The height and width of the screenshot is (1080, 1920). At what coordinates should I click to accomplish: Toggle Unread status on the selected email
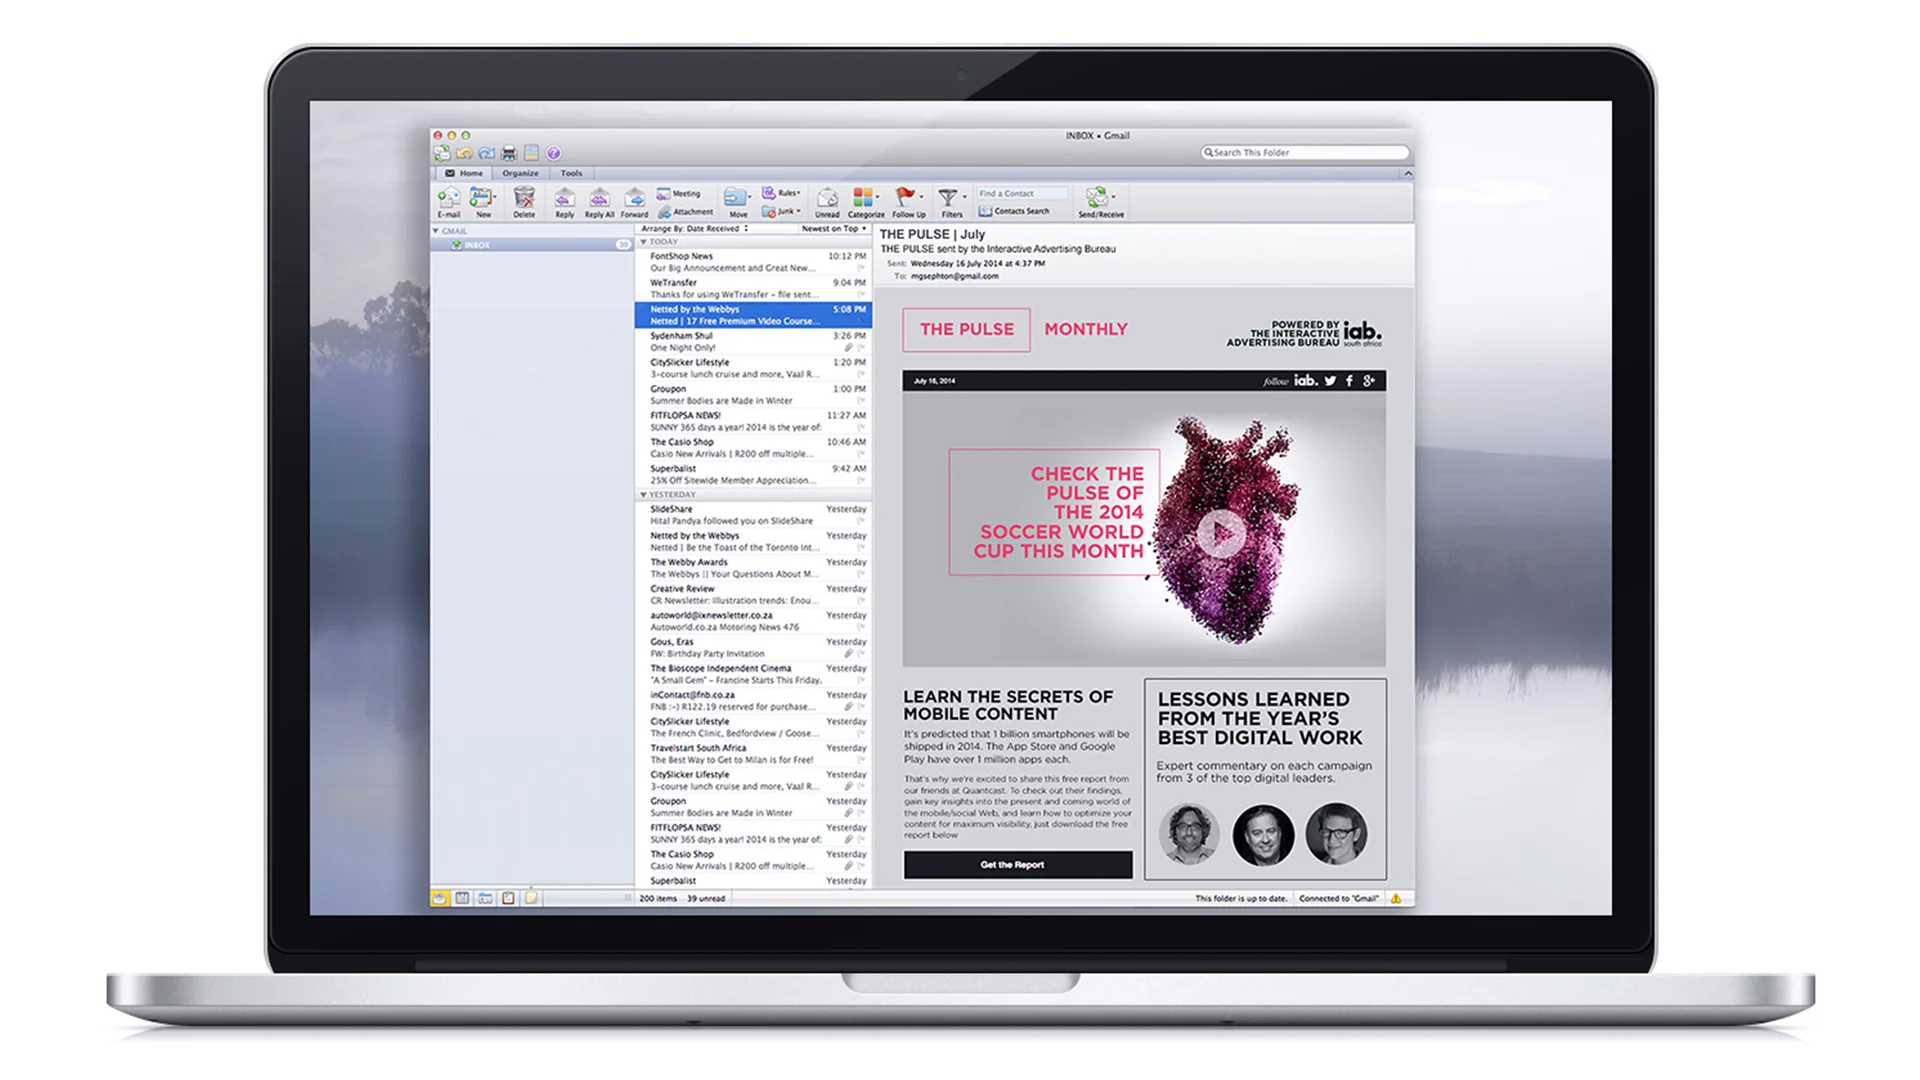[827, 201]
